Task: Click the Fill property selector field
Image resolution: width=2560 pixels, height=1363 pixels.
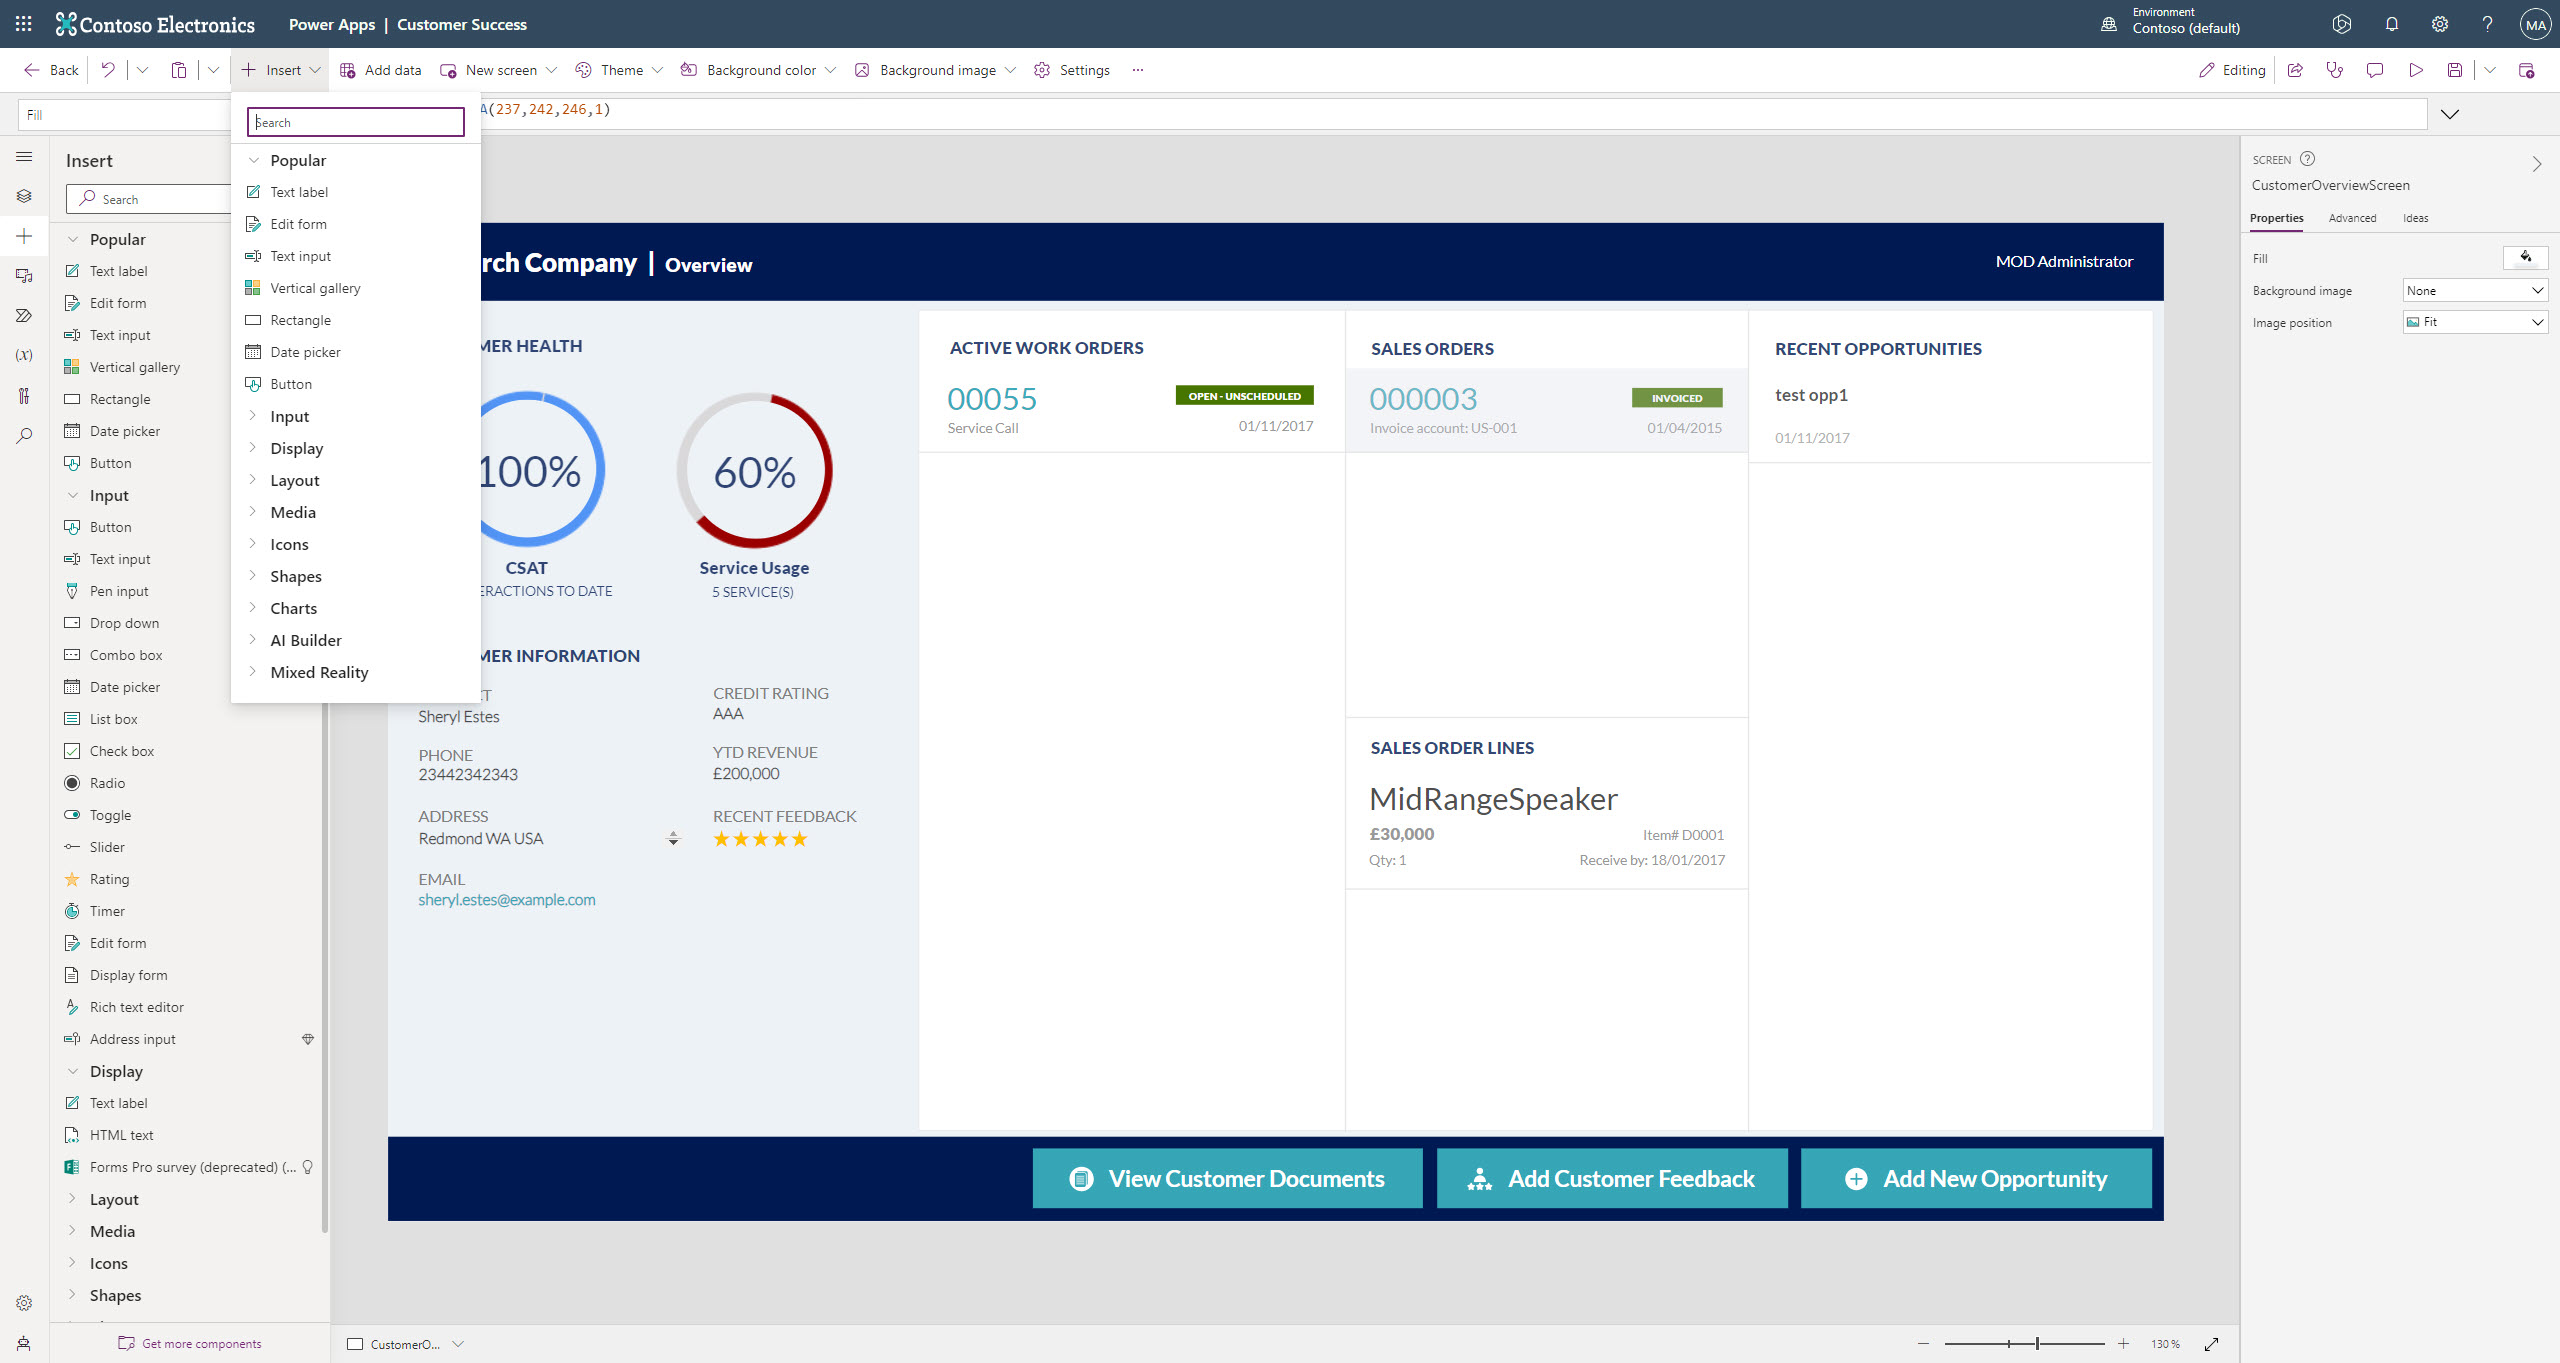Action: tap(123, 115)
